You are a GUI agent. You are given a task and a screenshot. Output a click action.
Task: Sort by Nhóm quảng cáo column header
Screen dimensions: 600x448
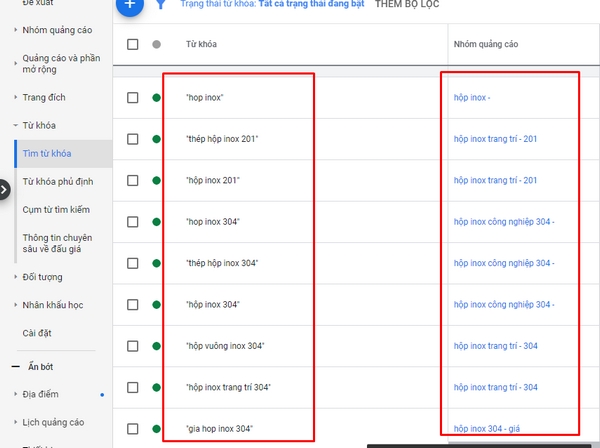(x=486, y=44)
